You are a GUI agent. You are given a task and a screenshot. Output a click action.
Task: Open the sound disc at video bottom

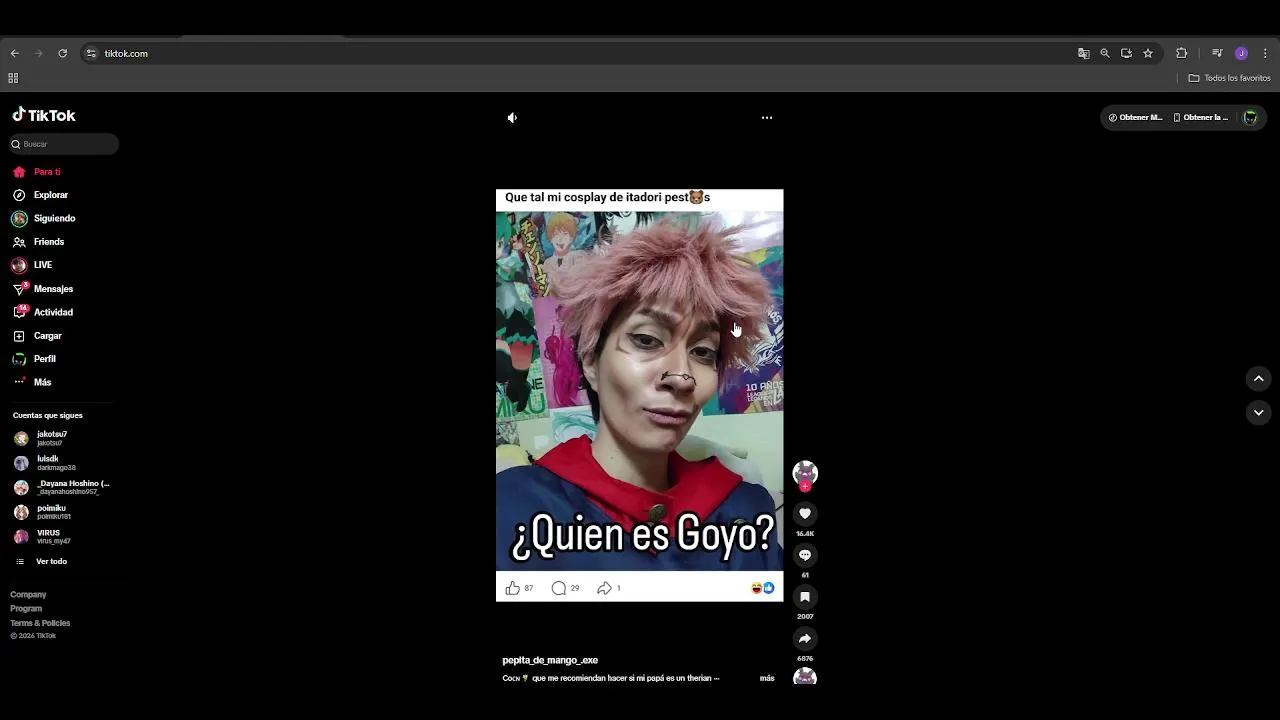pyautogui.click(x=805, y=677)
